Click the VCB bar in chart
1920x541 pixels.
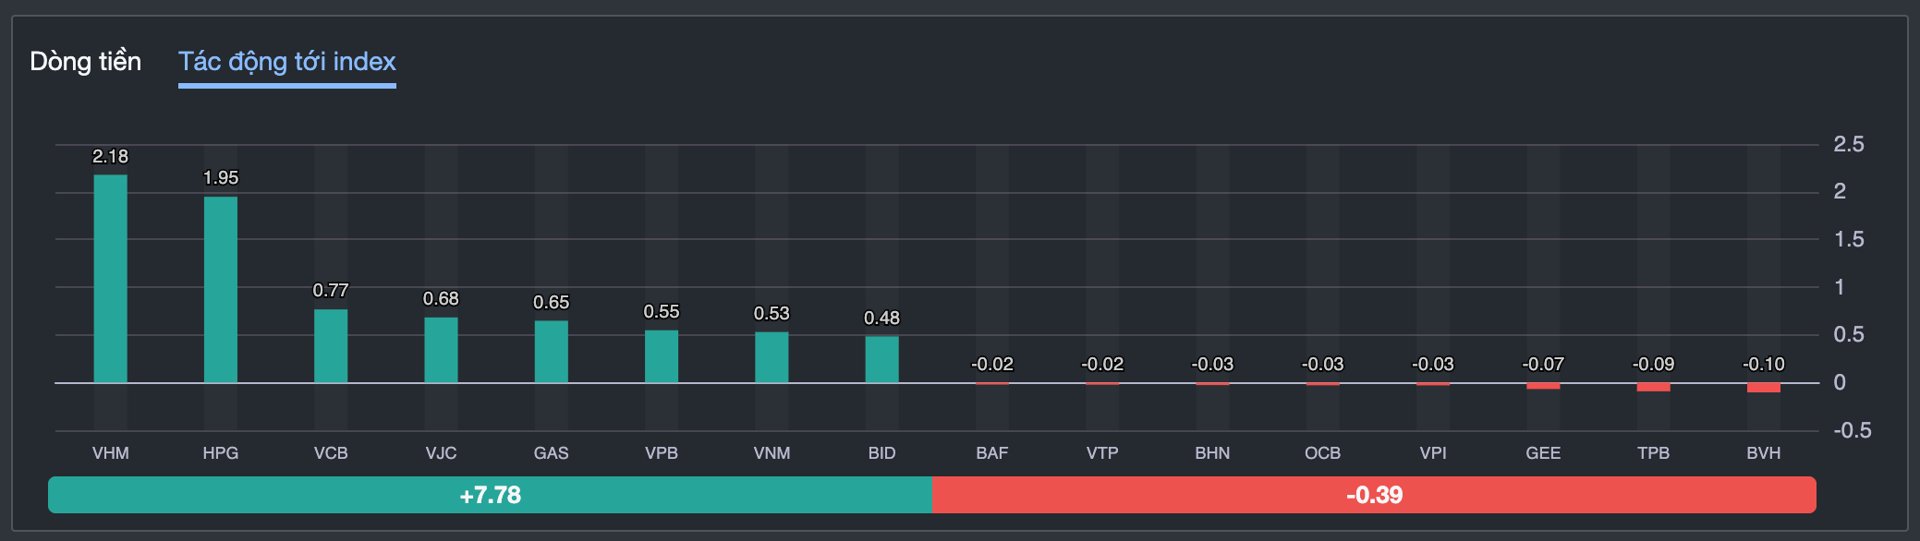point(331,346)
